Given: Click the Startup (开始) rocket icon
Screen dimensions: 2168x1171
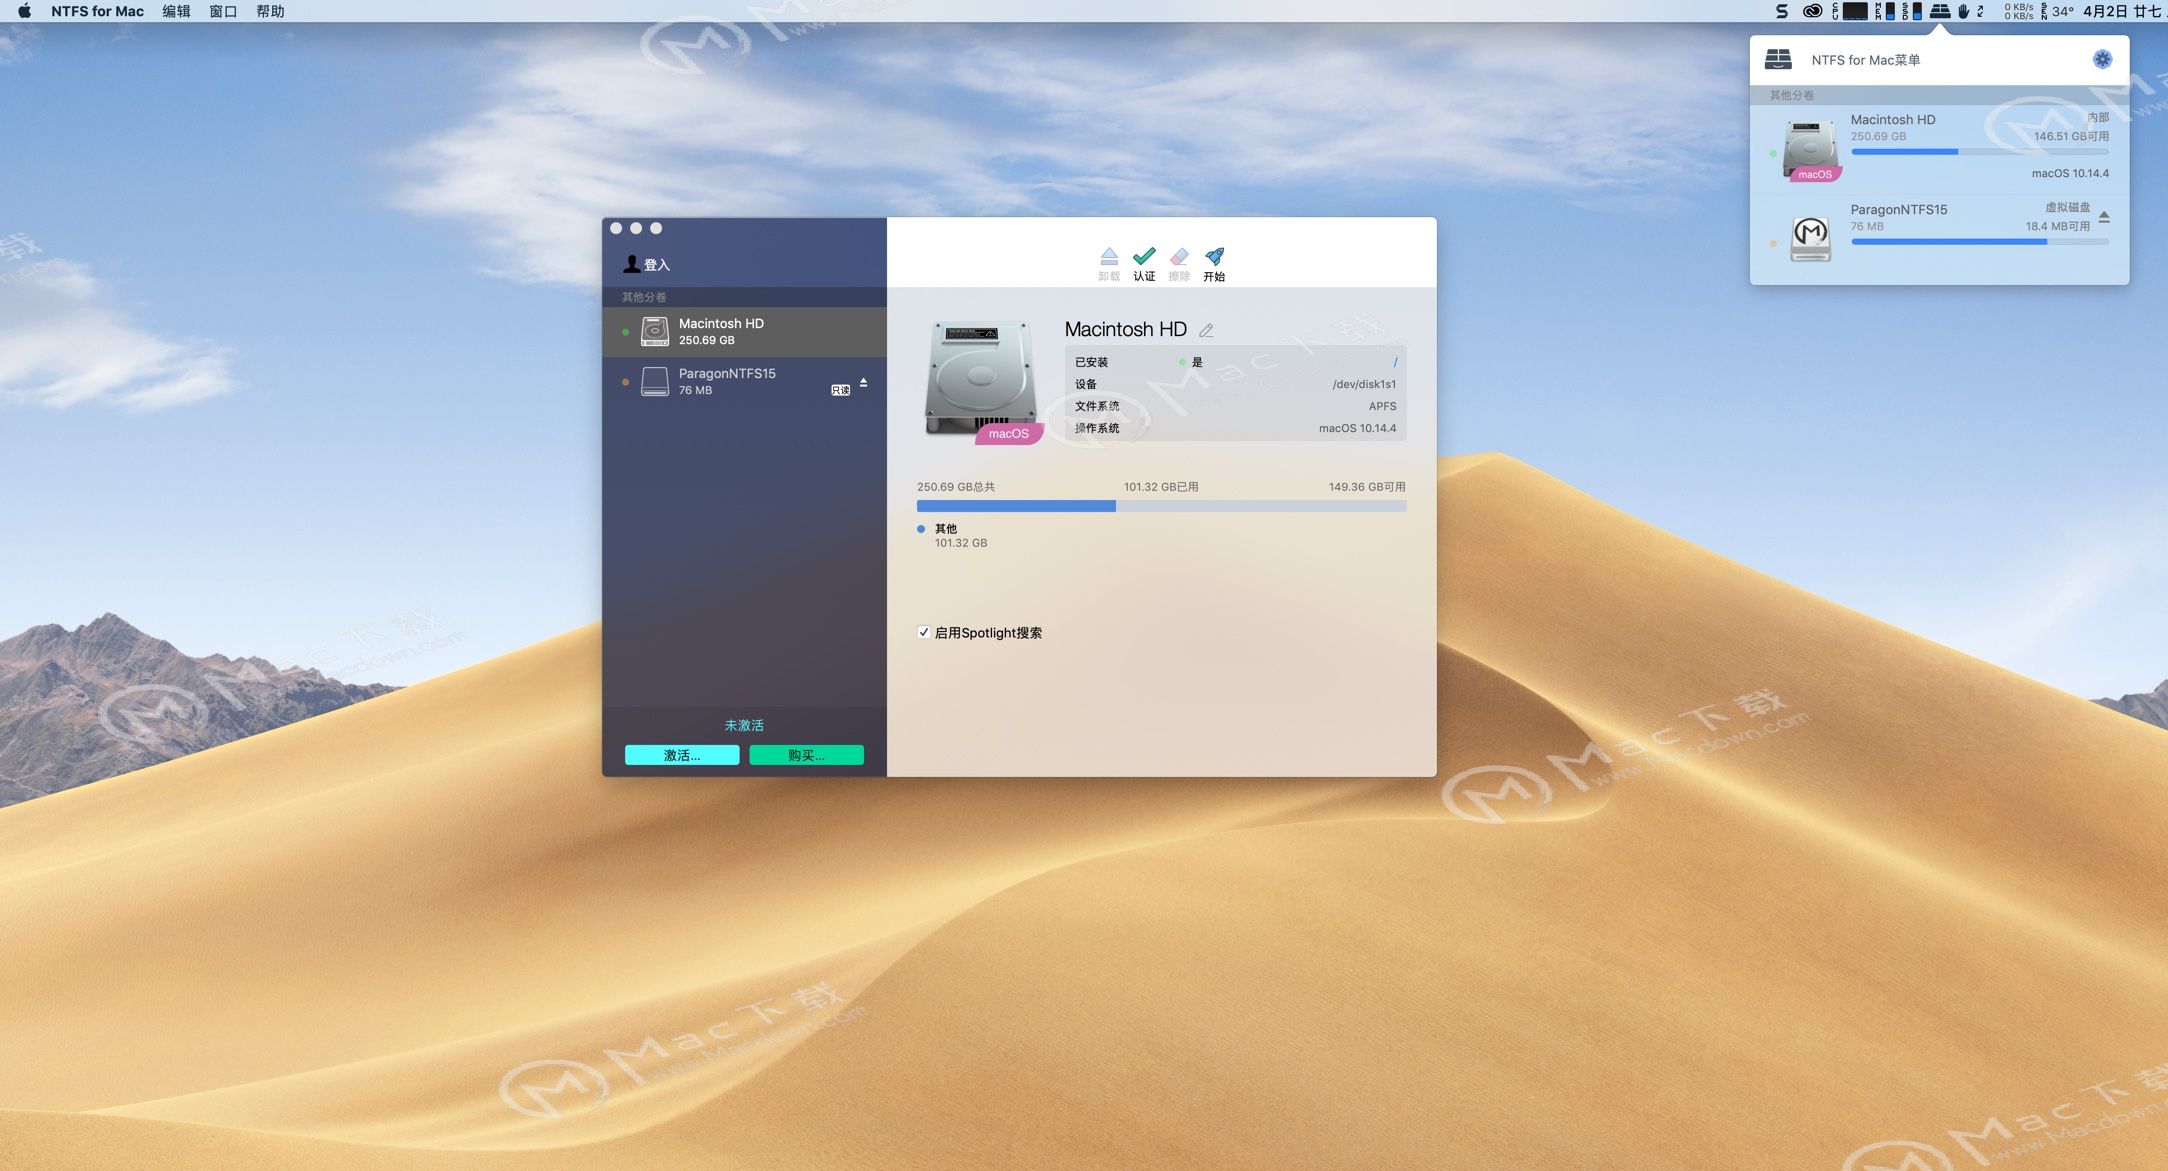Looking at the screenshot, I should coord(1214,257).
